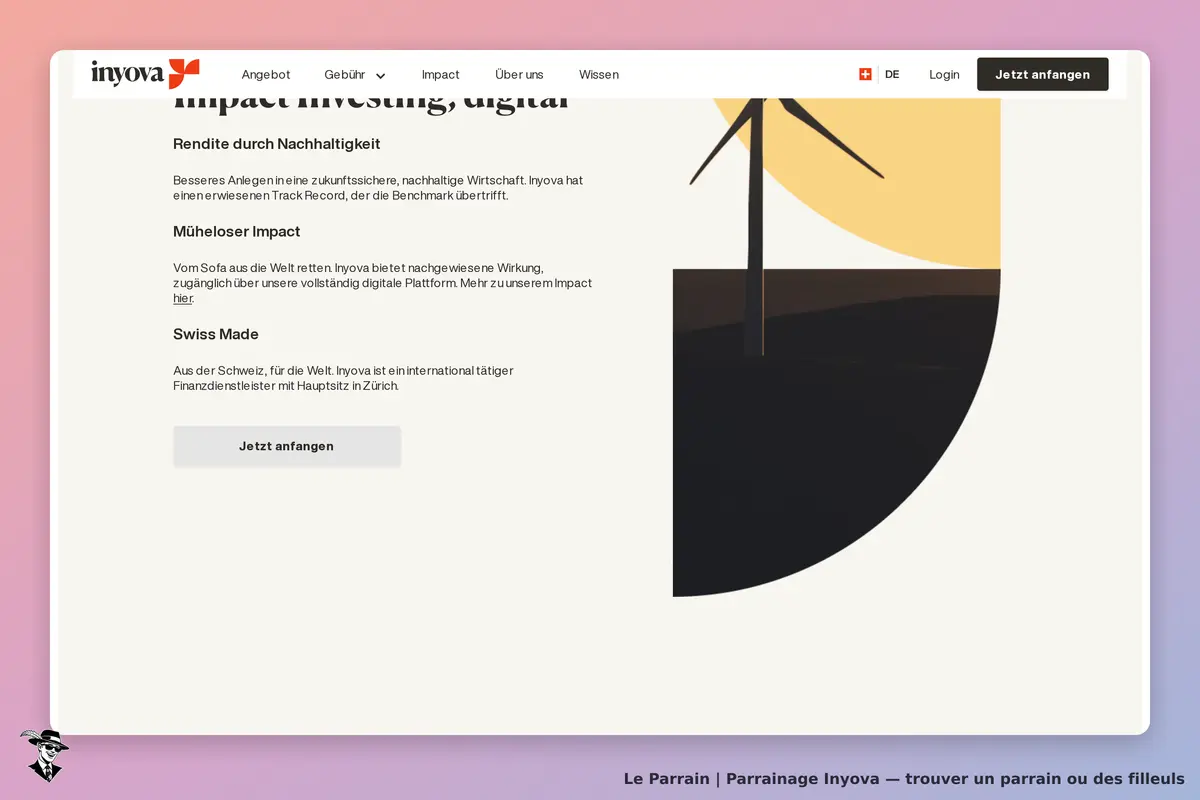Select the 'Swiss Made' heading

coord(216,334)
